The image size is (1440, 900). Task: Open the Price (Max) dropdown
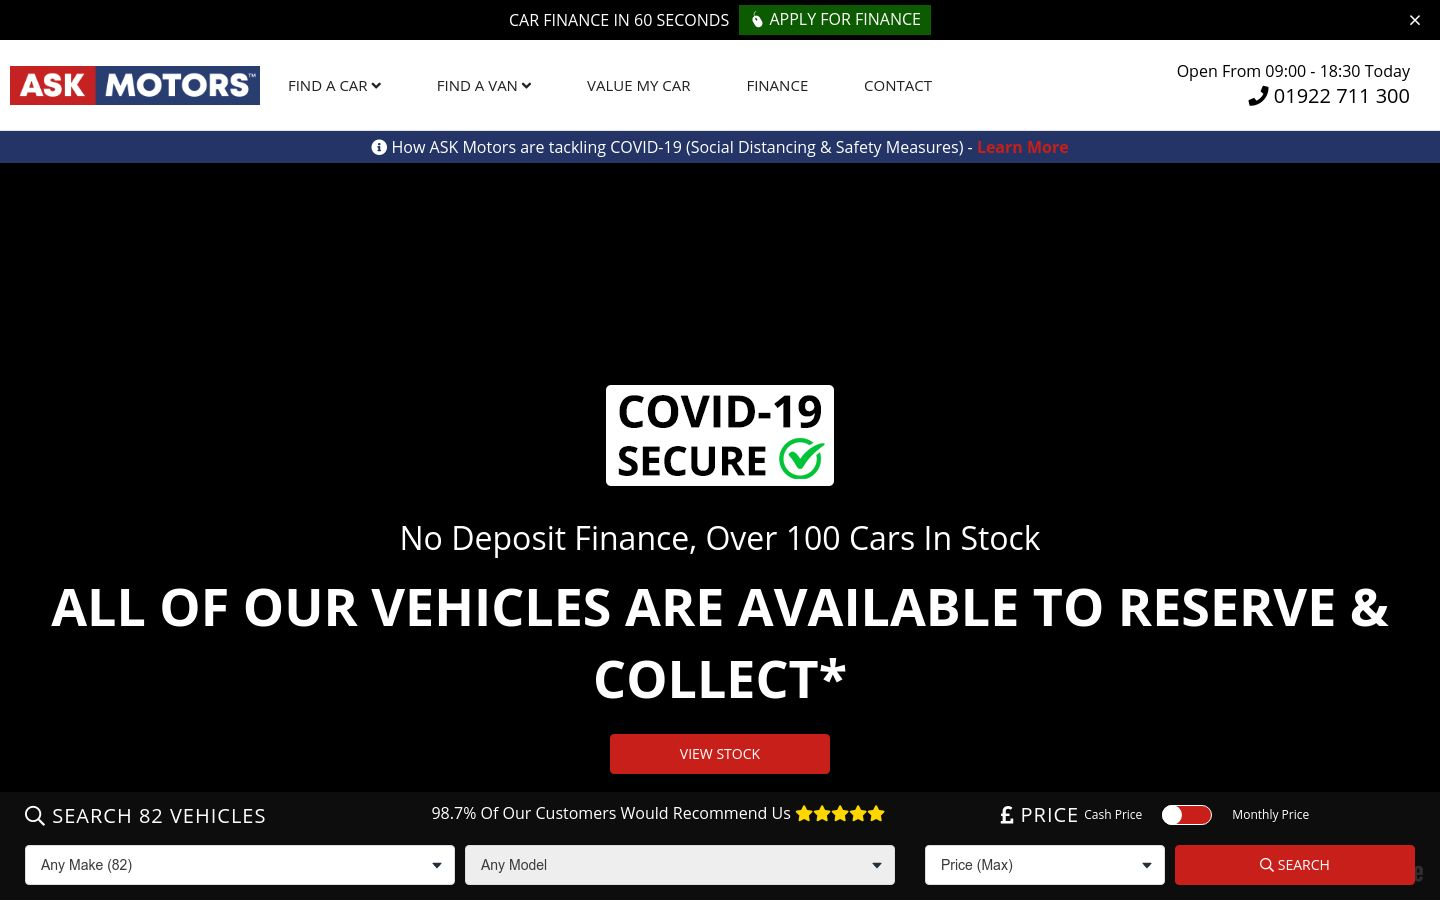tap(1045, 865)
